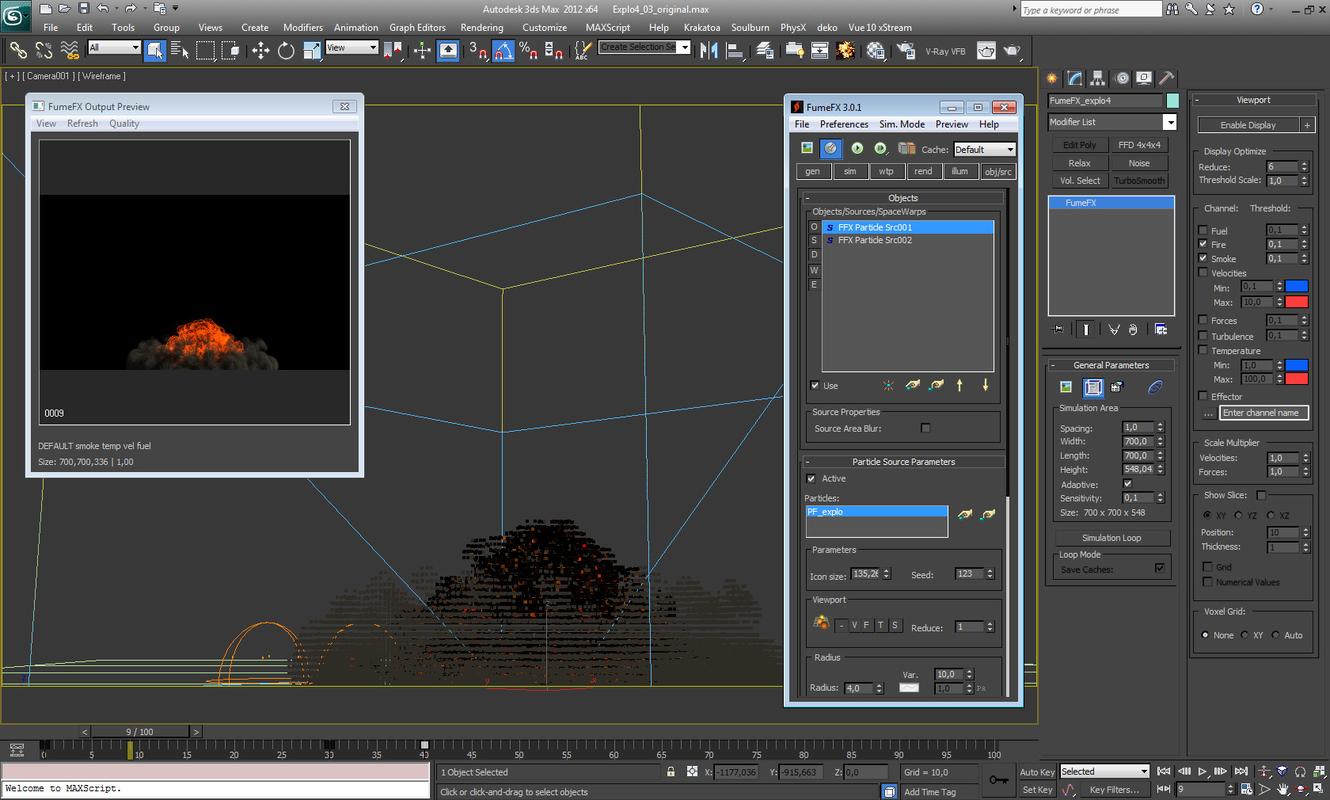
Task: Switch to the rend tab in FumeFX
Action: tap(923, 171)
